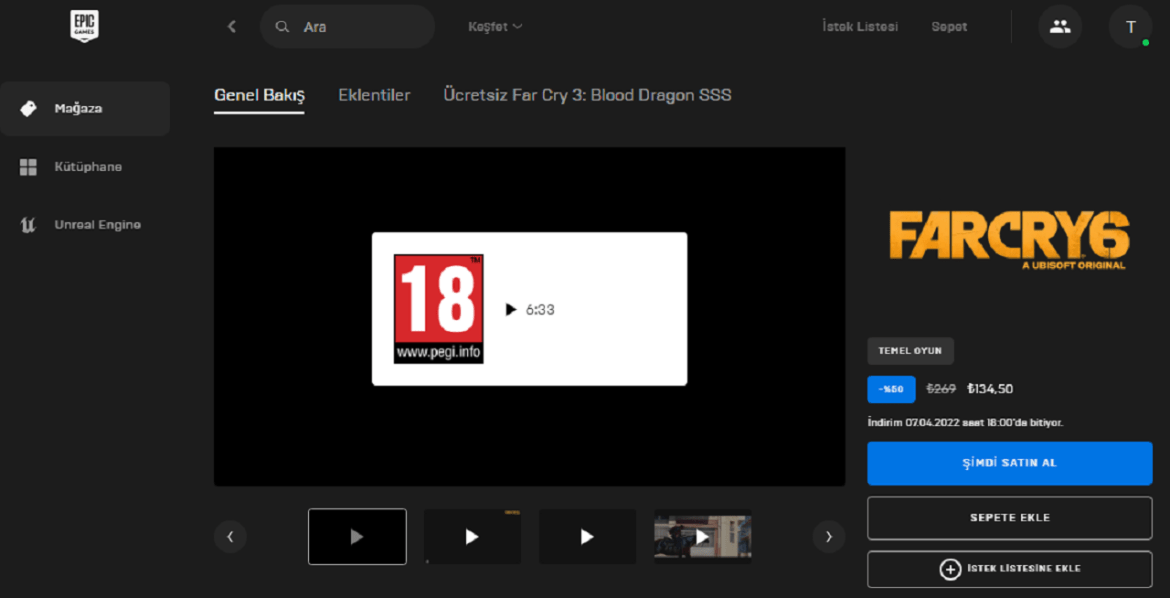Screen dimensions: 1170x598
Task: Click the Kütüphane grid icon
Action: point(28,167)
